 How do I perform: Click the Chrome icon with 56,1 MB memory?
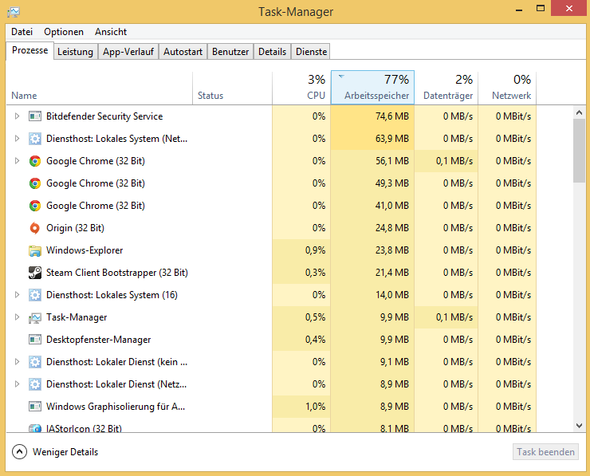click(x=35, y=161)
